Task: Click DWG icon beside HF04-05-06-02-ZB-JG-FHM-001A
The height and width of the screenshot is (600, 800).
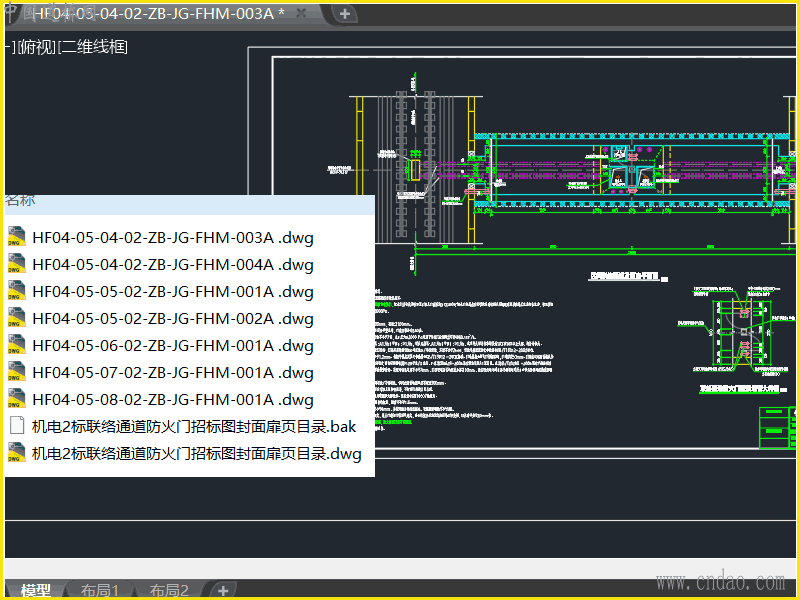Action: pos(17,346)
